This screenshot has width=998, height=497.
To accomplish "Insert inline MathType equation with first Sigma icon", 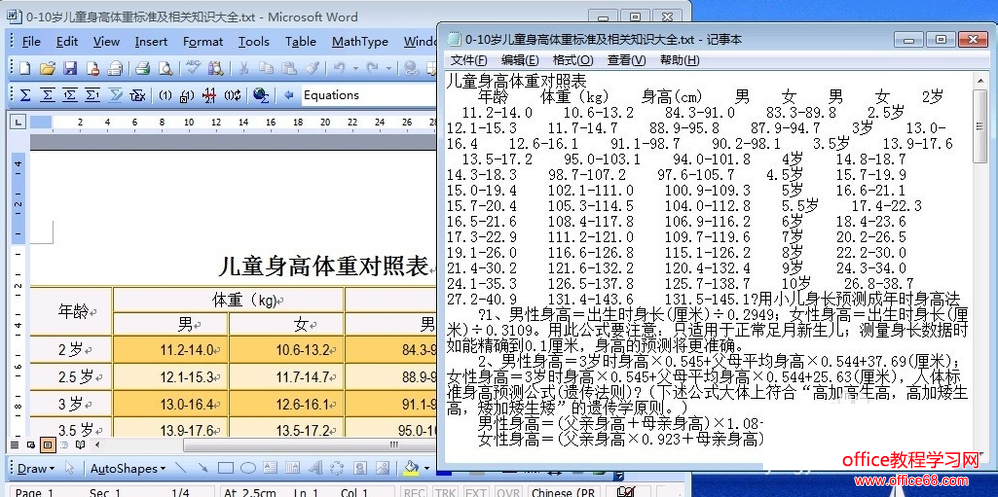I will point(25,95).
